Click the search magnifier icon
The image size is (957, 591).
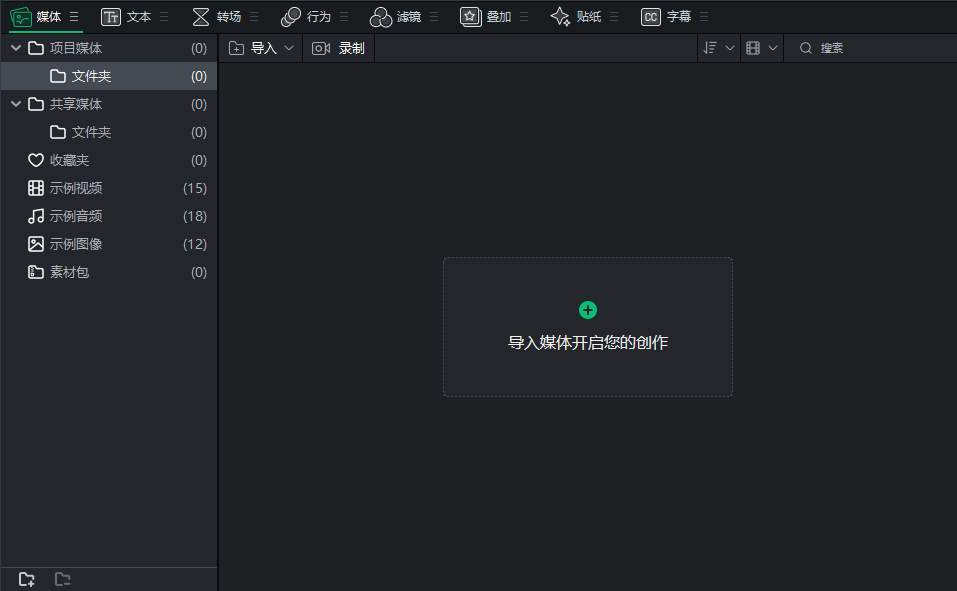pos(806,48)
